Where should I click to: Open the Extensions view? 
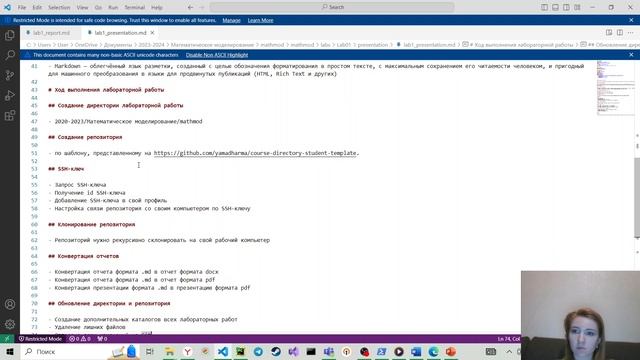(10, 116)
